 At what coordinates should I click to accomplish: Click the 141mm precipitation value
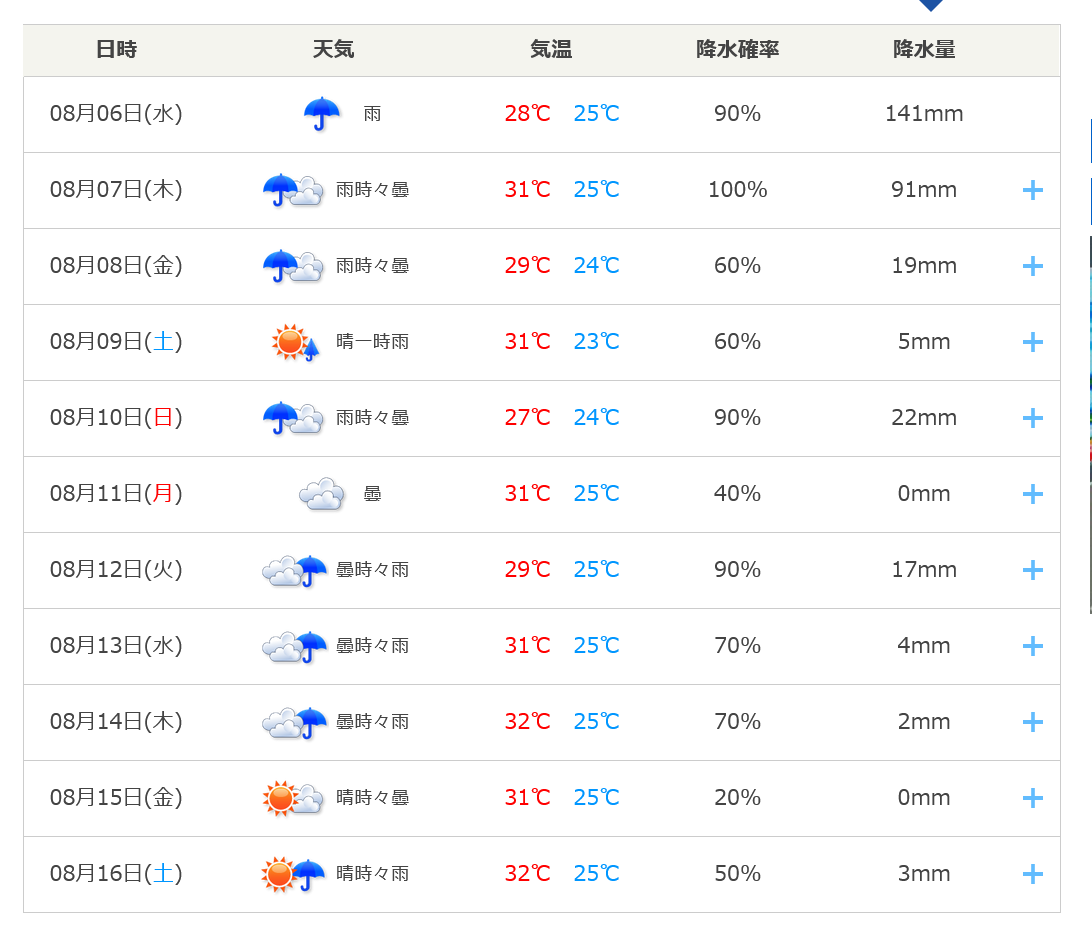(x=924, y=114)
